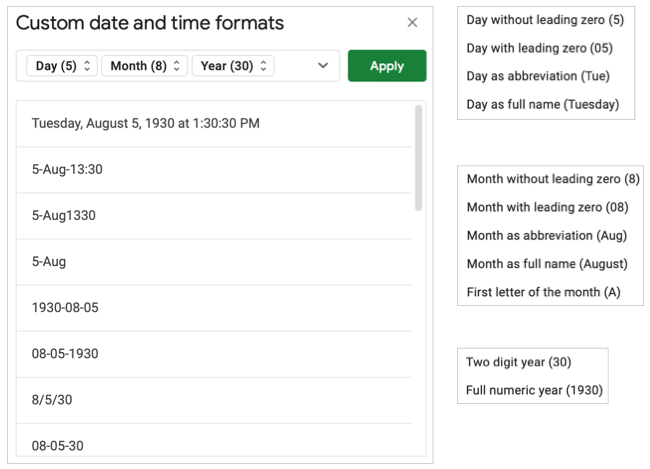Select the 1930-08-05 format preset

click(65, 308)
